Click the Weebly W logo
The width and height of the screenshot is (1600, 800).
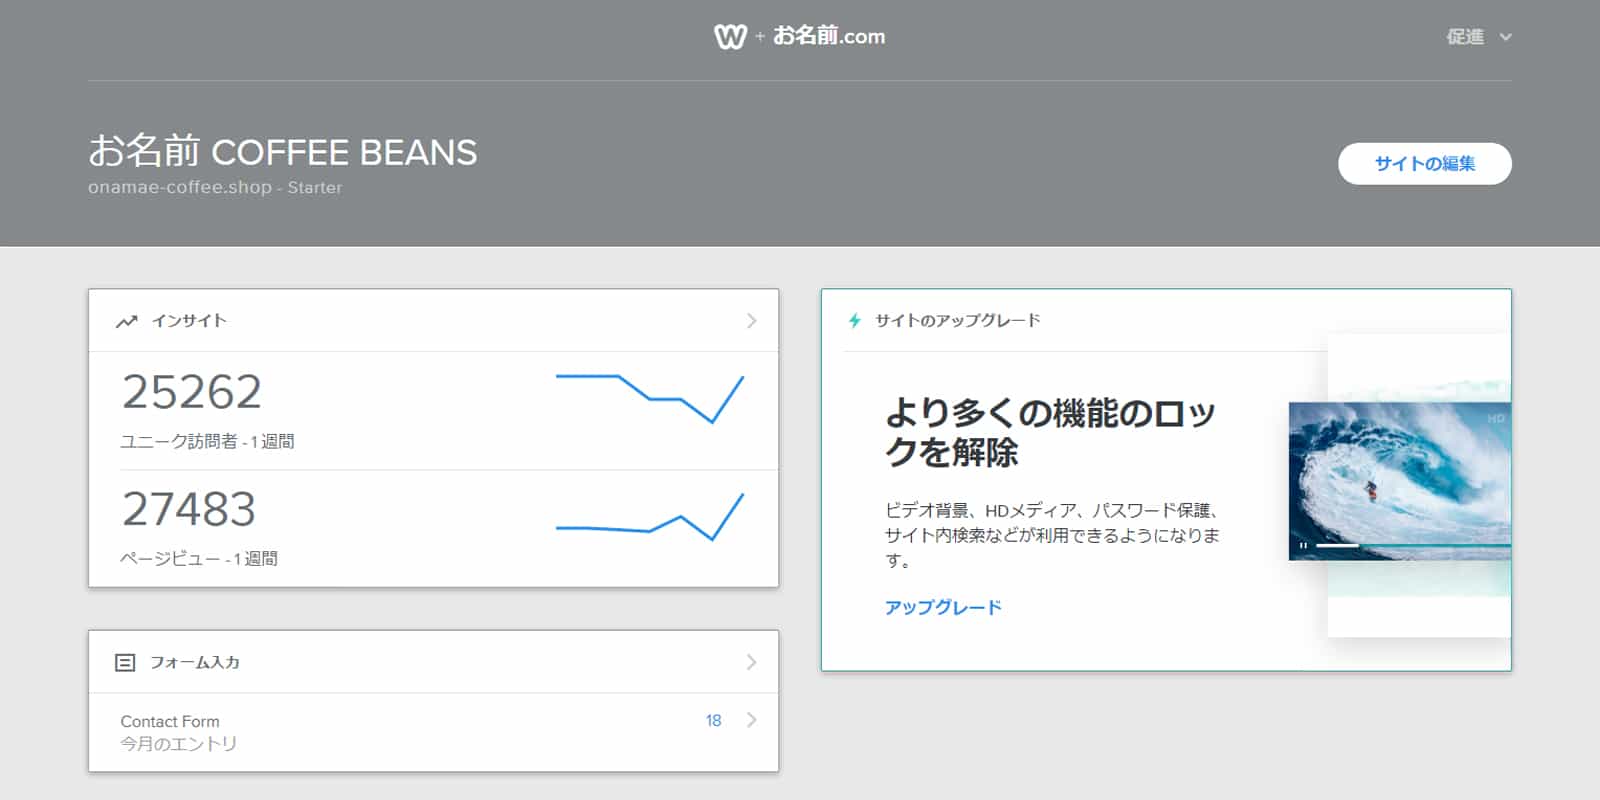(x=730, y=37)
